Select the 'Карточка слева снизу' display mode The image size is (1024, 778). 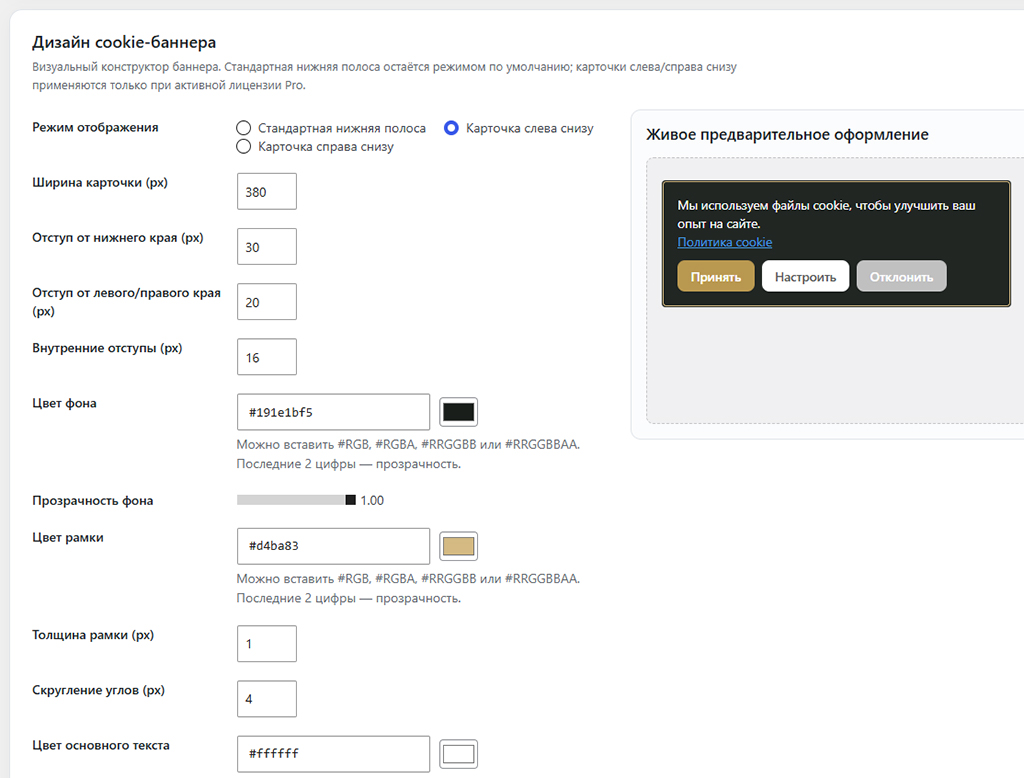451,128
